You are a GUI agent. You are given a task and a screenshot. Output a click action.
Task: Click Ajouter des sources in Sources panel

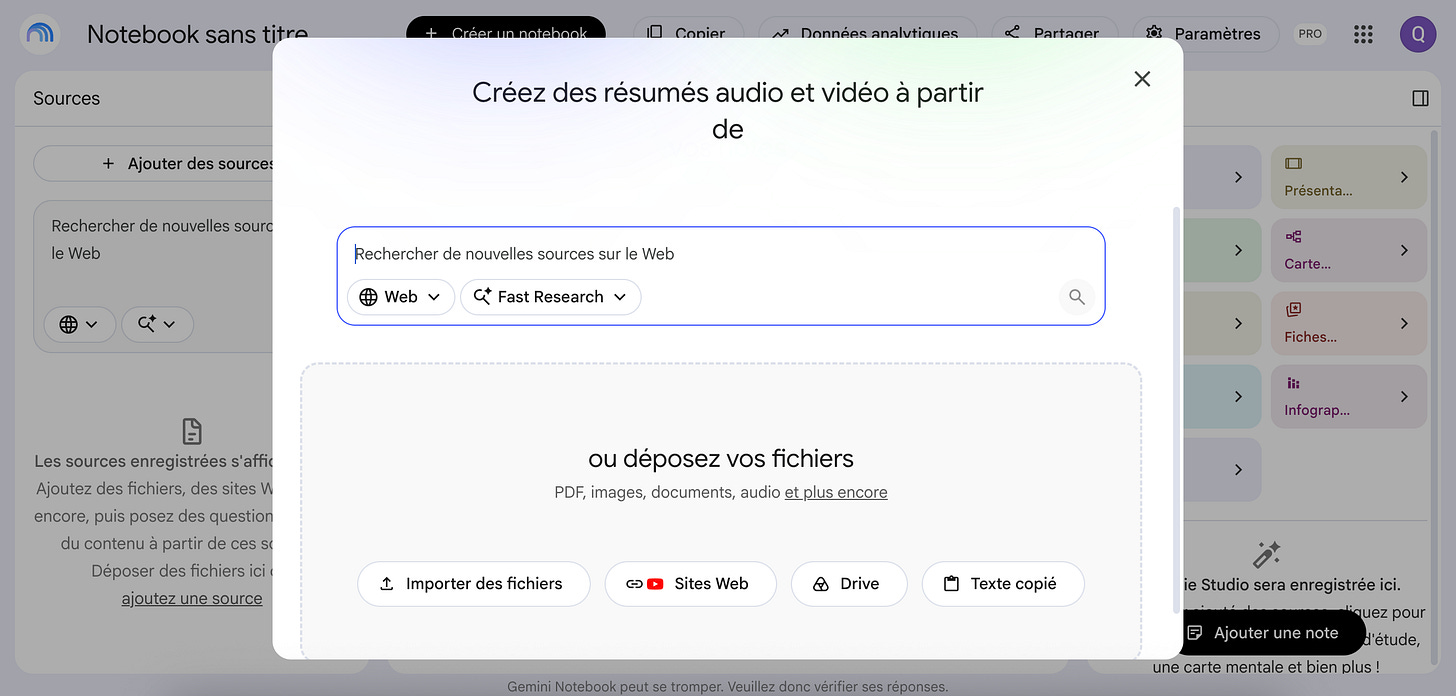pos(190,164)
